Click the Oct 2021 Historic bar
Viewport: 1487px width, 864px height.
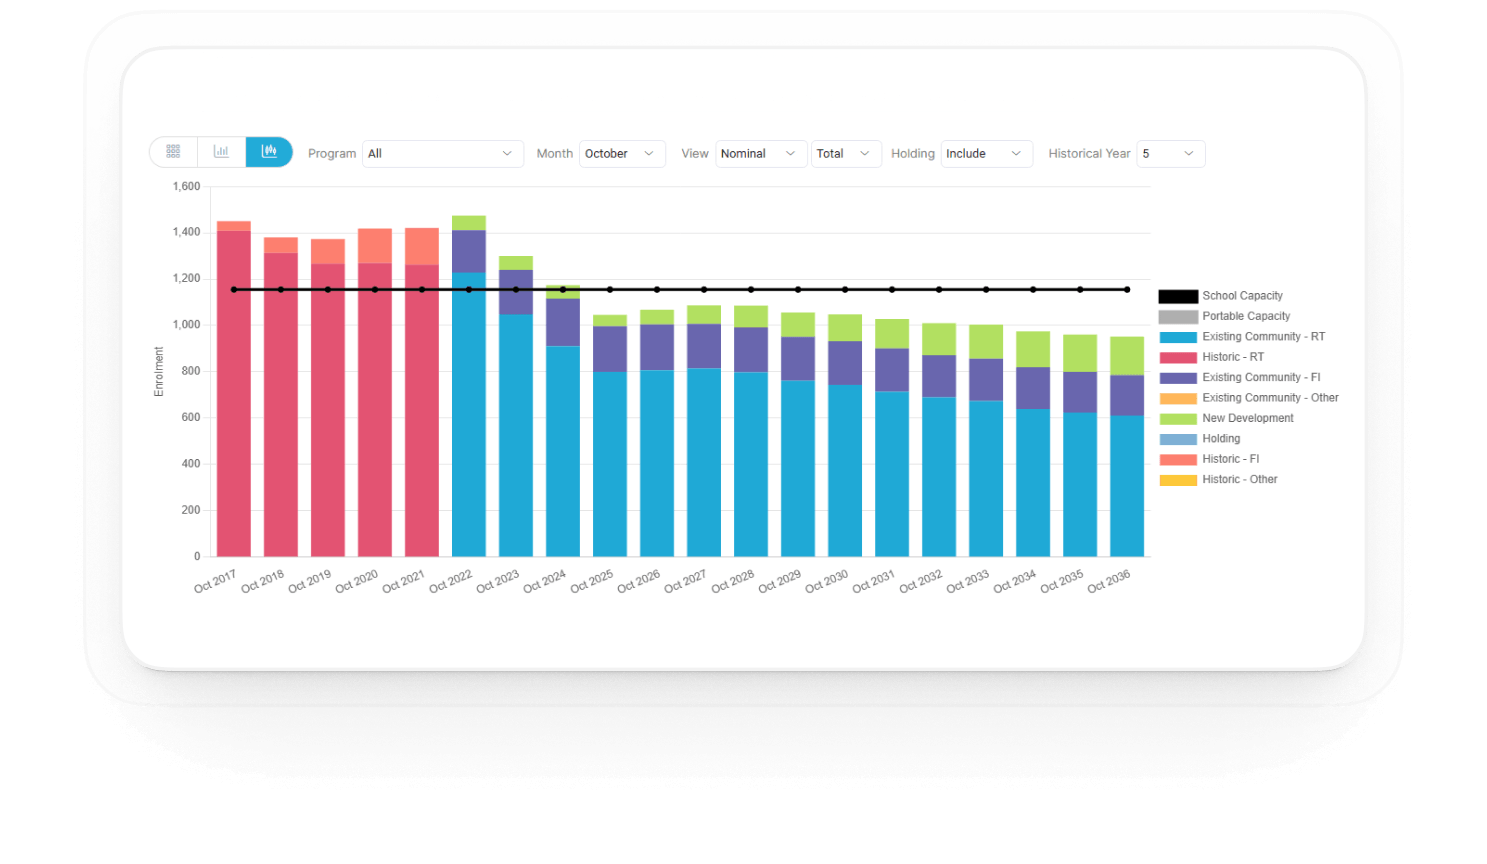pyautogui.click(x=422, y=392)
